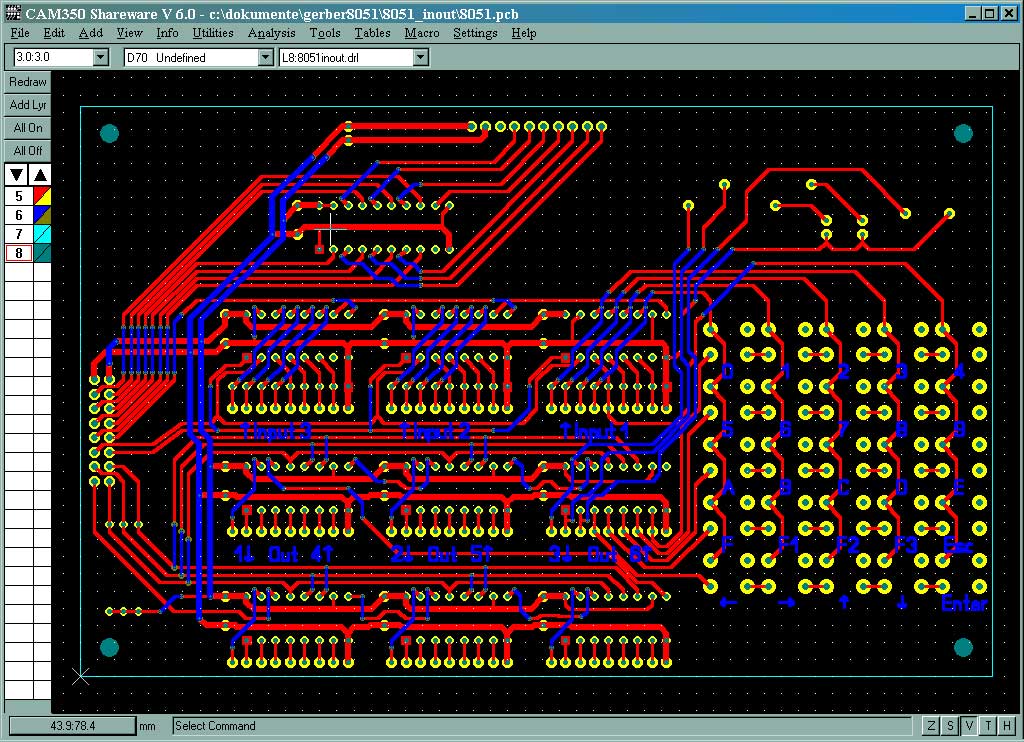Image resolution: width=1024 pixels, height=742 pixels.
Task: Click layer 8 teal color swatch
Action: pos(42,253)
